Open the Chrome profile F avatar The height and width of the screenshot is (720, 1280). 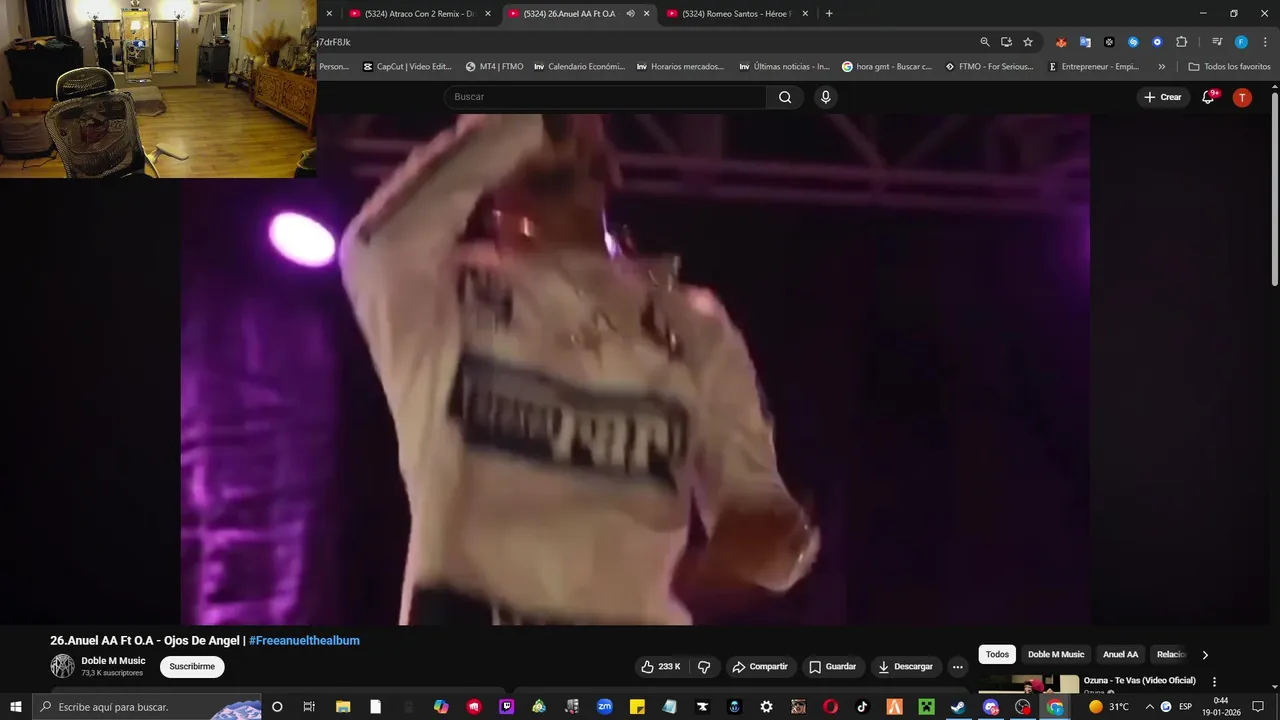coord(1241,42)
